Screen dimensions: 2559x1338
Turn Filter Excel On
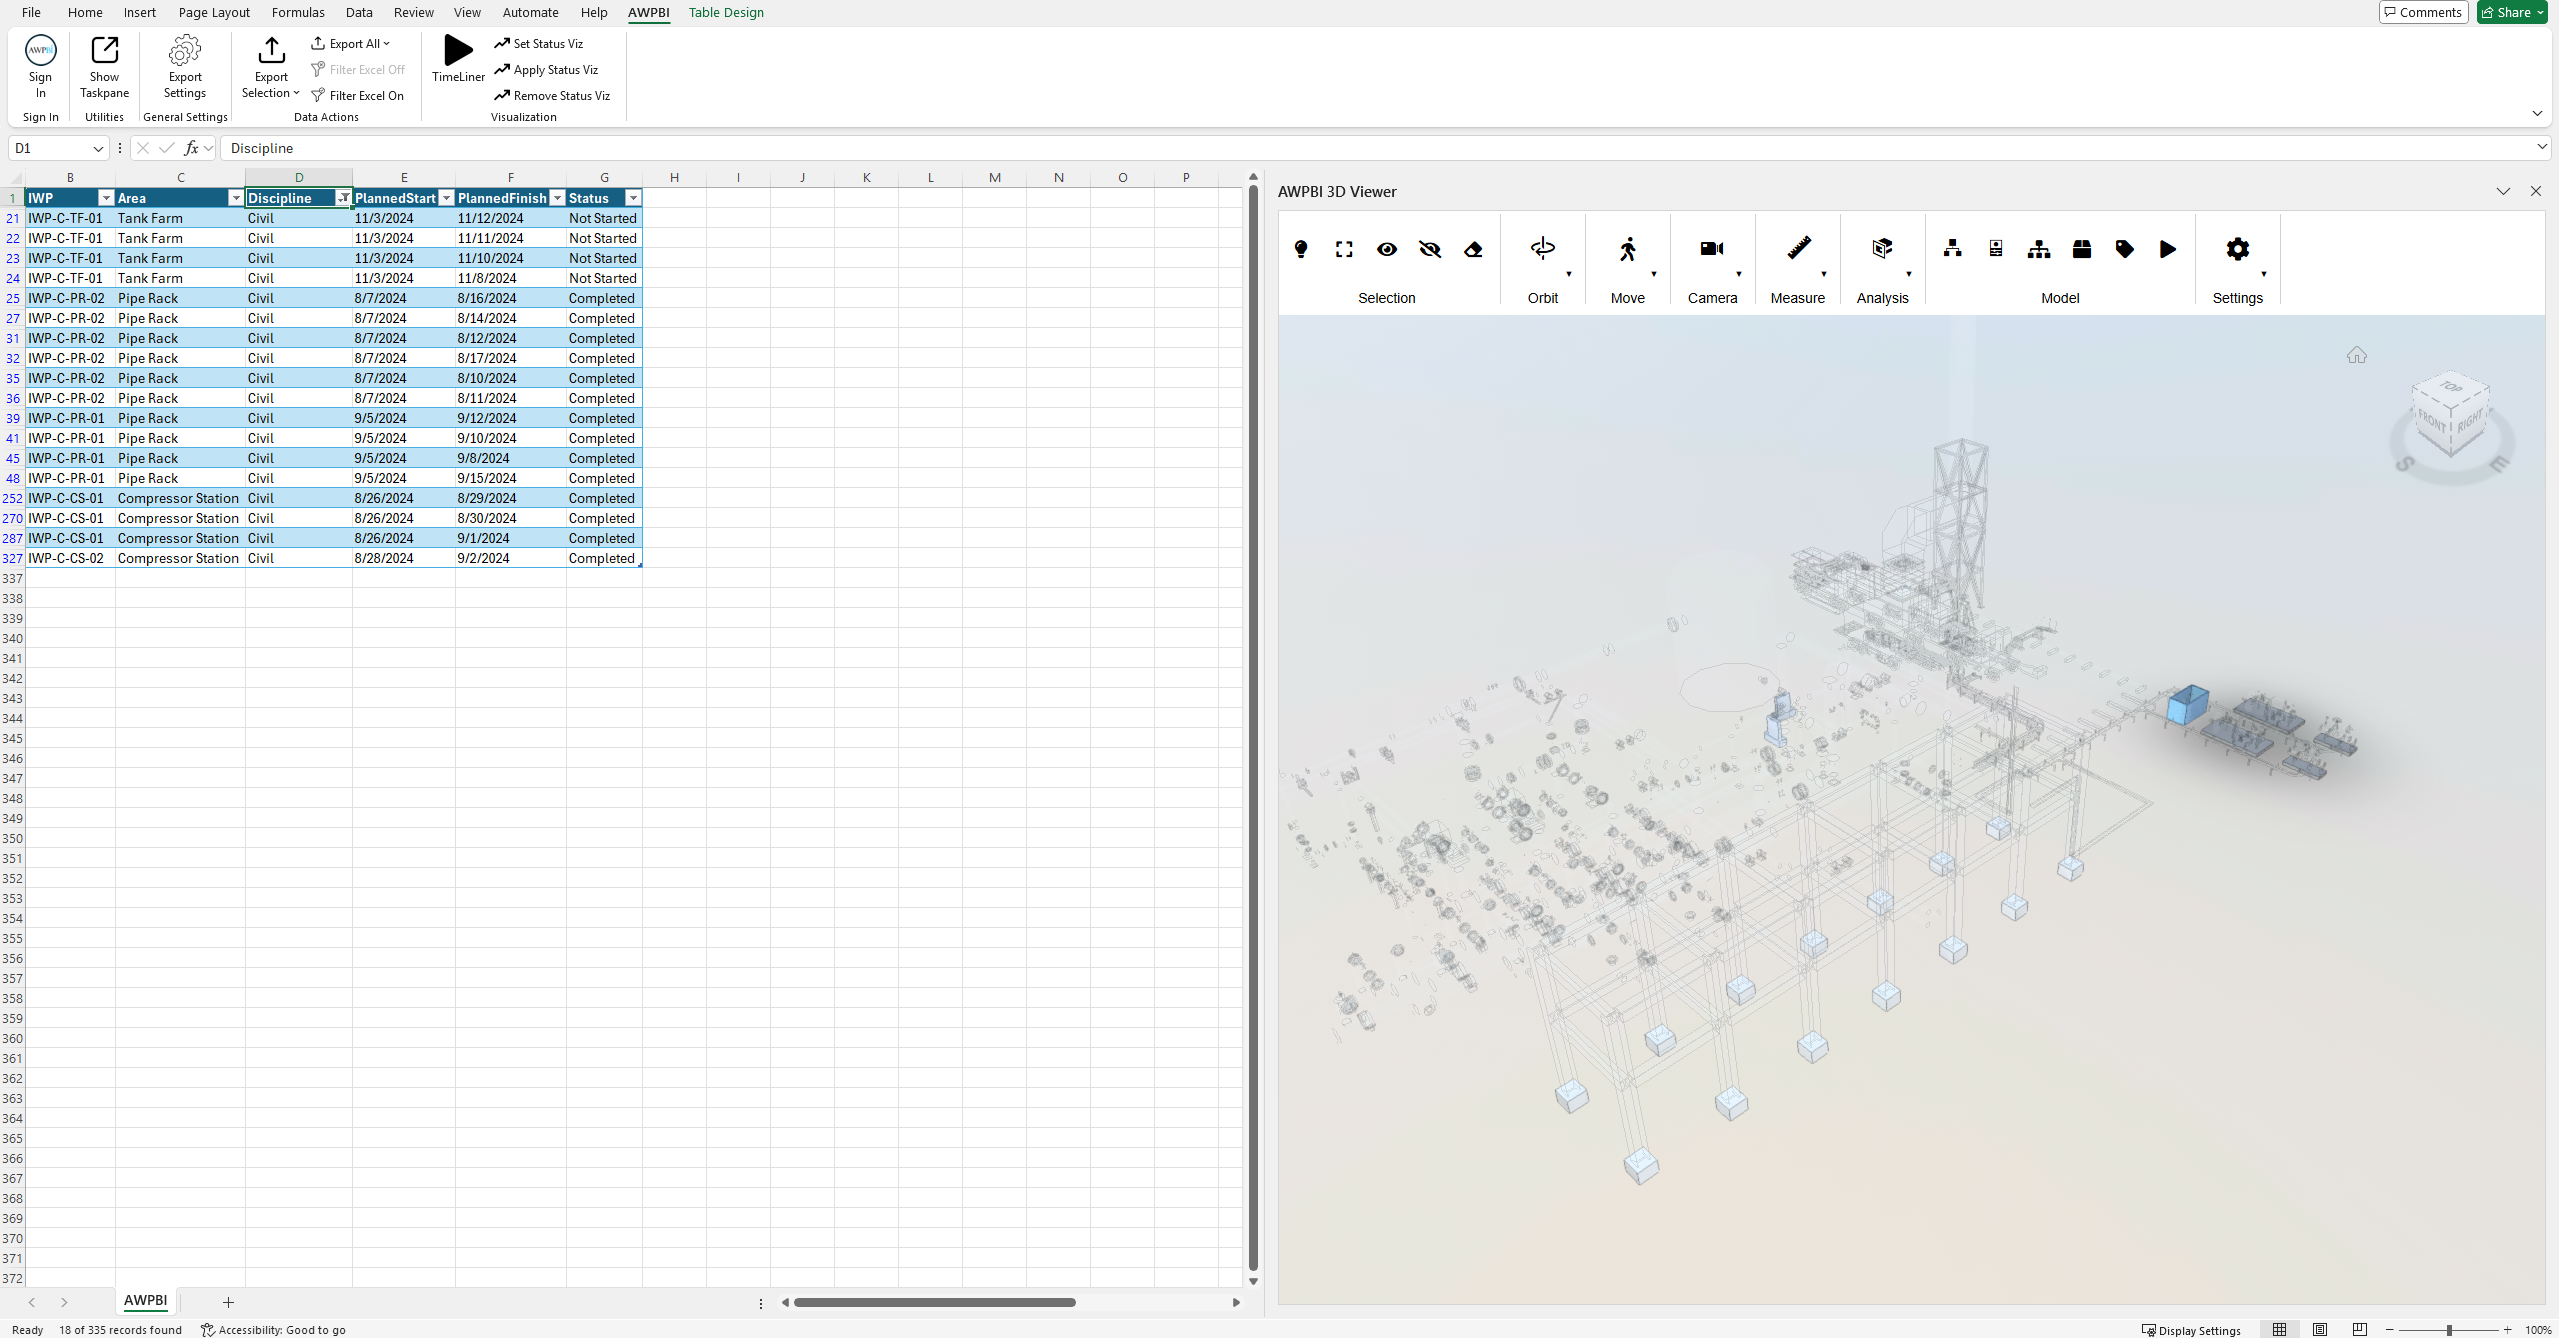pos(358,95)
